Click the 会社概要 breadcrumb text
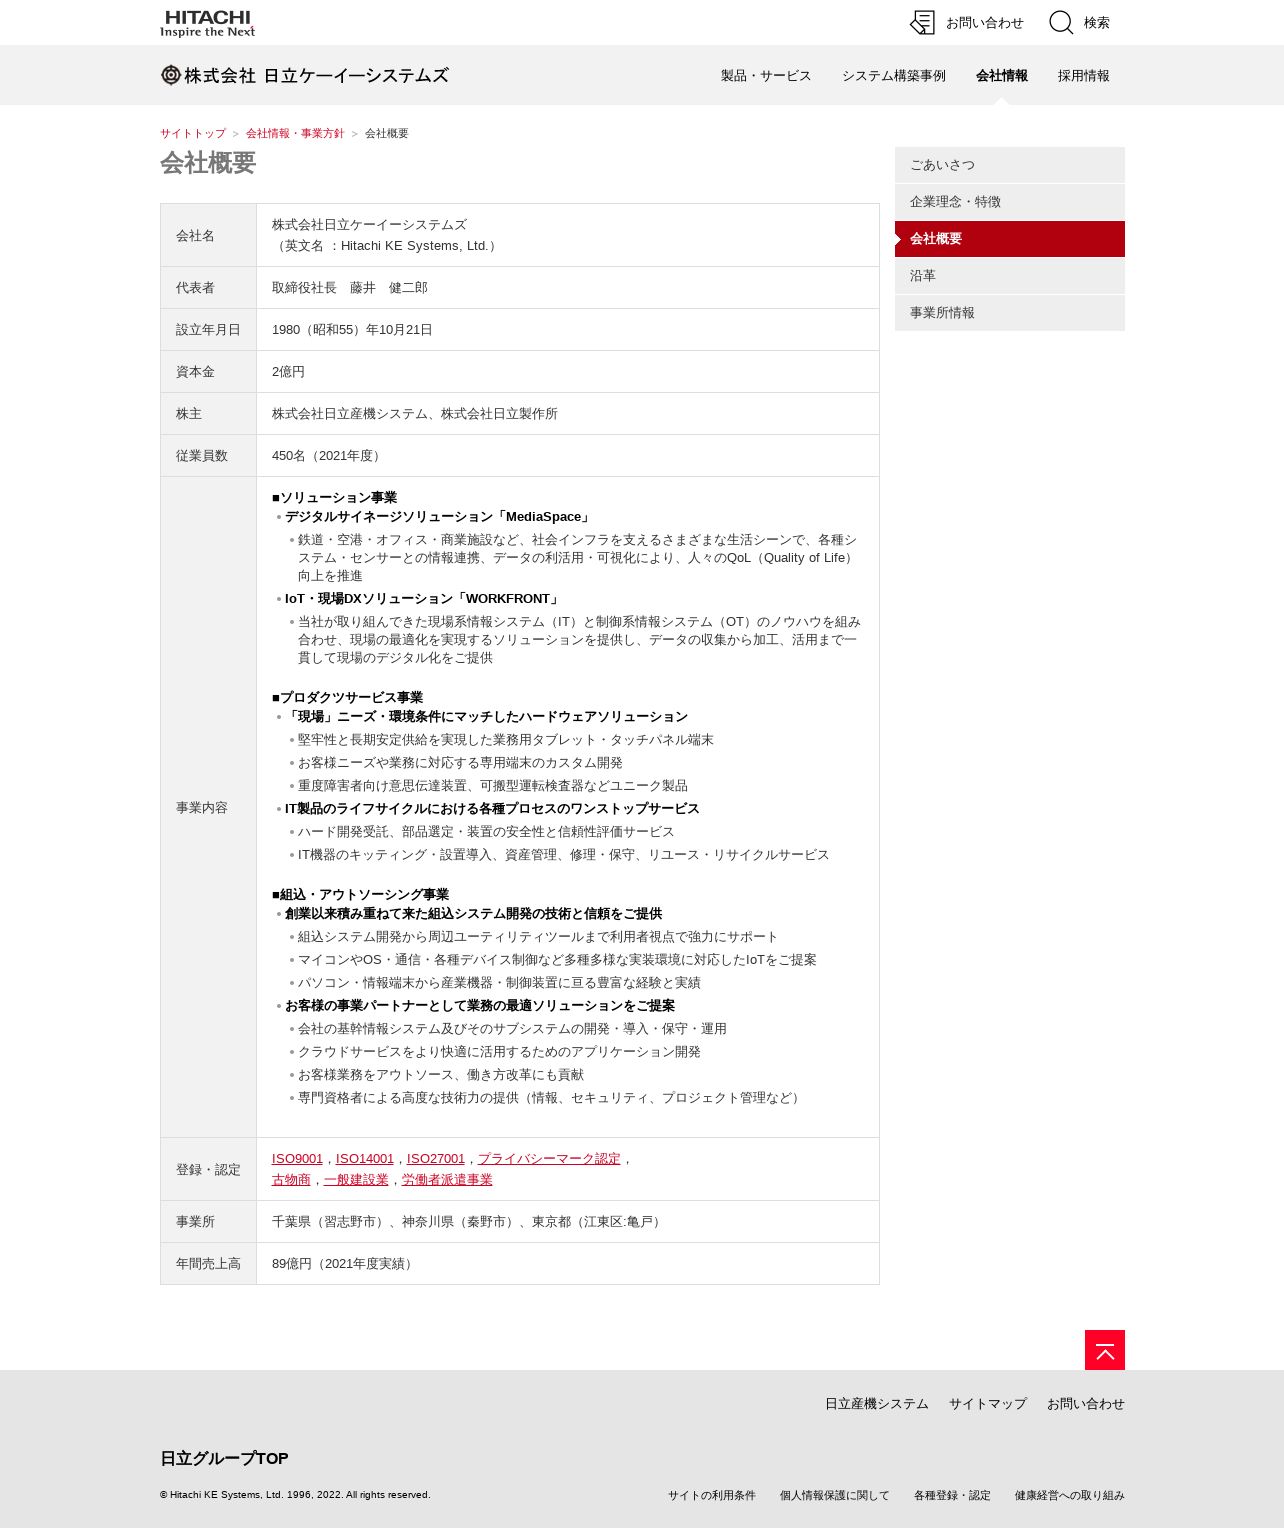The image size is (1284, 1528). 387,133
